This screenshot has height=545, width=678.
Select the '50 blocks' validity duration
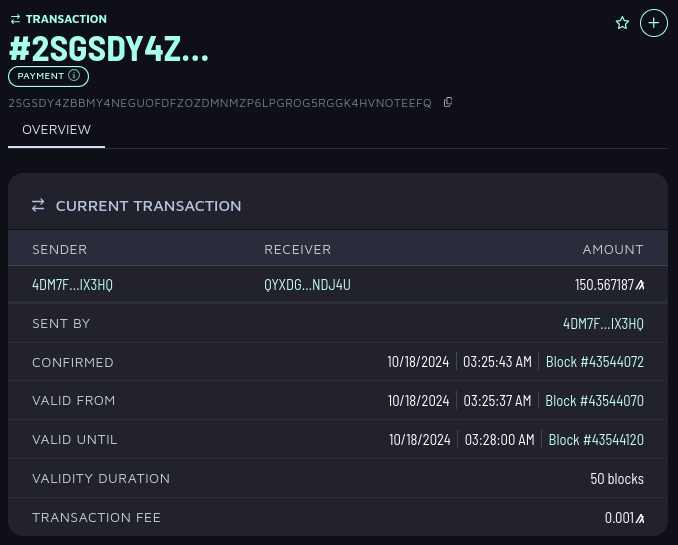click(x=617, y=478)
